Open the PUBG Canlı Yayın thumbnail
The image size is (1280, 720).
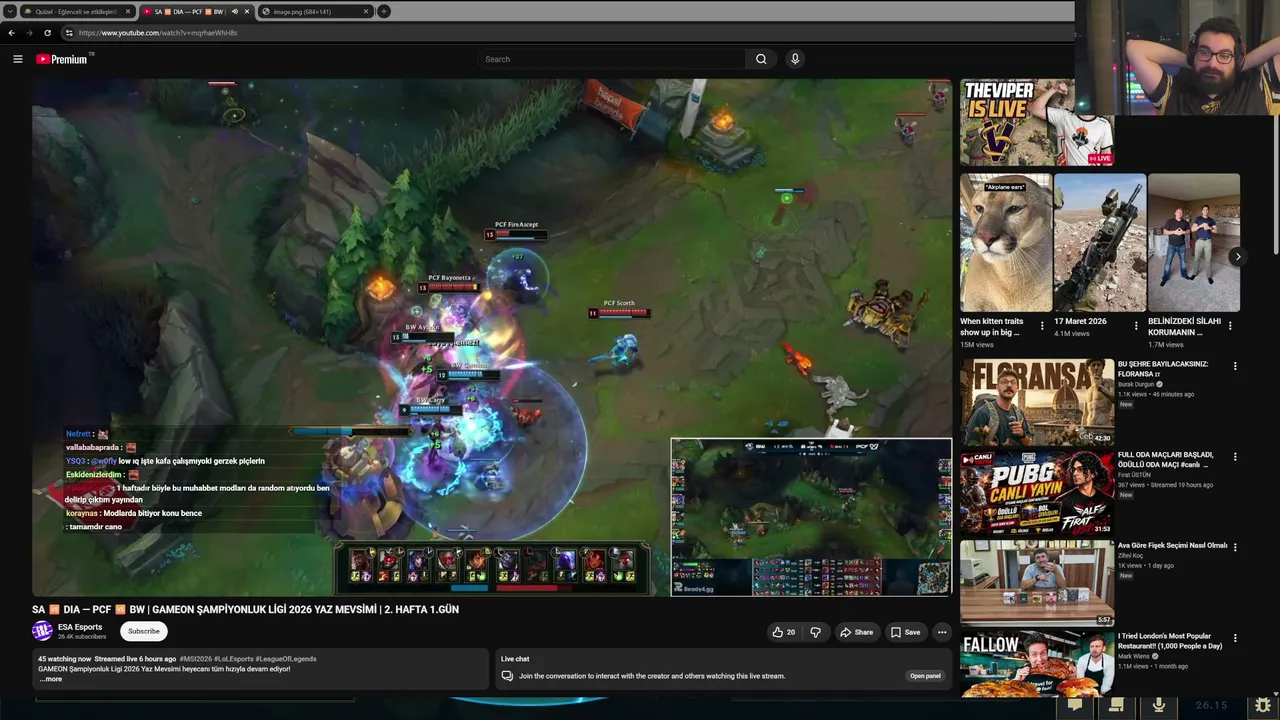click(1037, 493)
